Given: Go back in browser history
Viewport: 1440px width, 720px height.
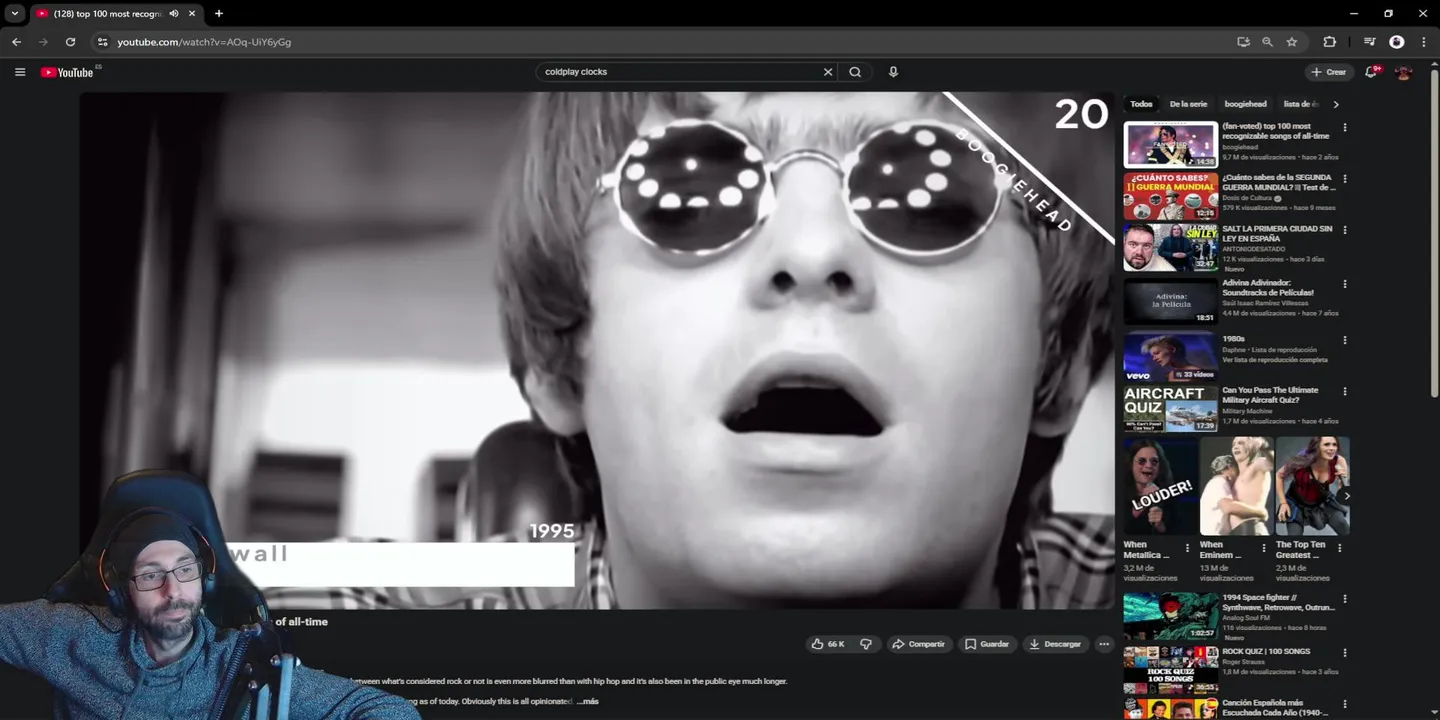Looking at the screenshot, I should pyautogui.click(x=16, y=42).
